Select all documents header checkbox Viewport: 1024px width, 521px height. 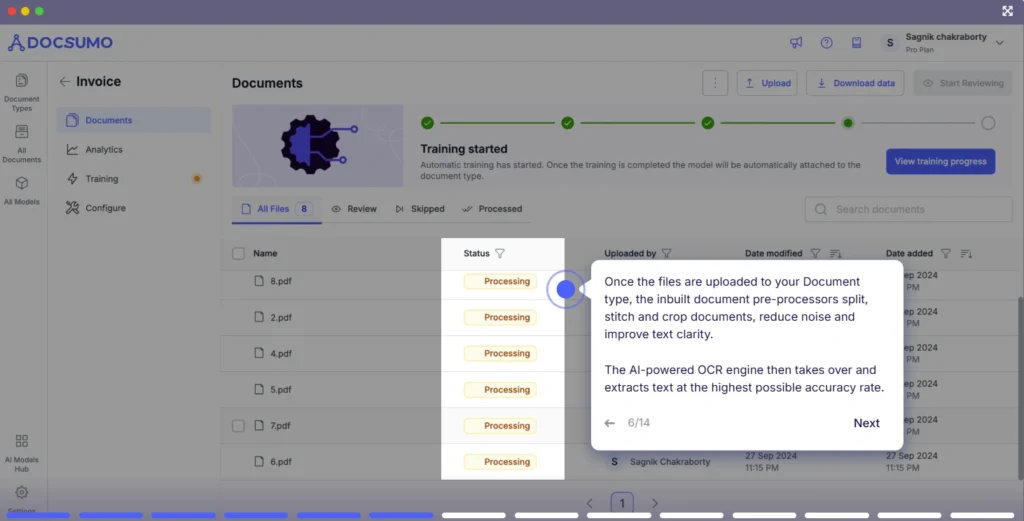coord(238,253)
